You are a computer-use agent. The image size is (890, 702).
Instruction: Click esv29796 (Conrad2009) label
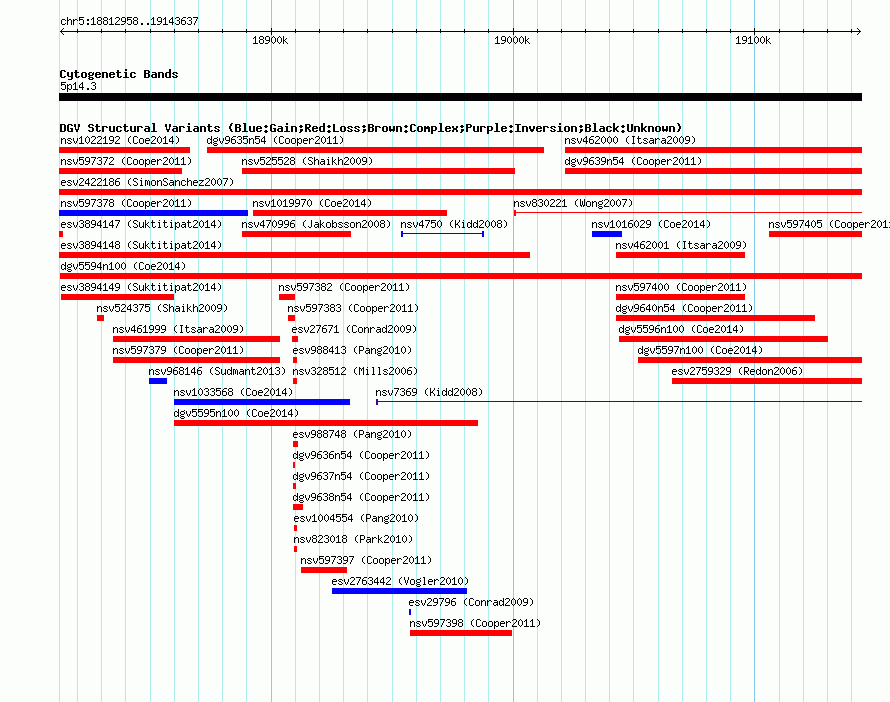pos(471,602)
